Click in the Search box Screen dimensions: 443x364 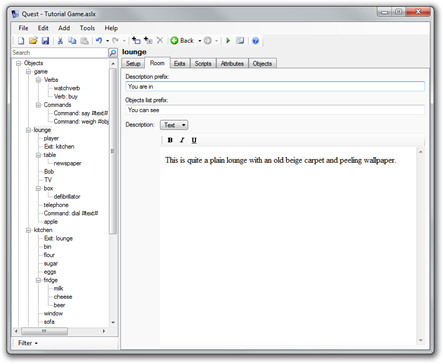pos(60,53)
